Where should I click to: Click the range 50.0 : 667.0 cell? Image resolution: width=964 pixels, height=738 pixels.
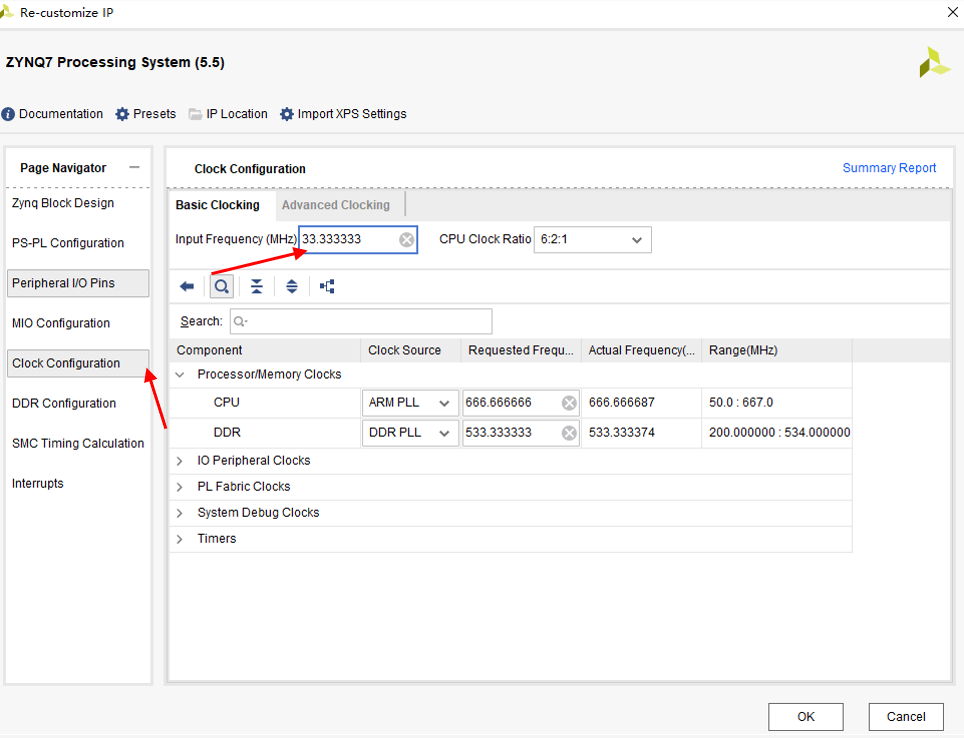click(x=777, y=403)
